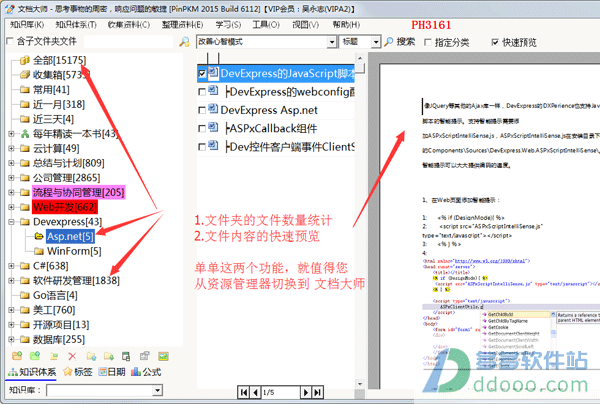Image resolution: width=600 pixels, height=404 pixels.
Task: Open the 知识体系(T) menu
Action: [x=76, y=24]
